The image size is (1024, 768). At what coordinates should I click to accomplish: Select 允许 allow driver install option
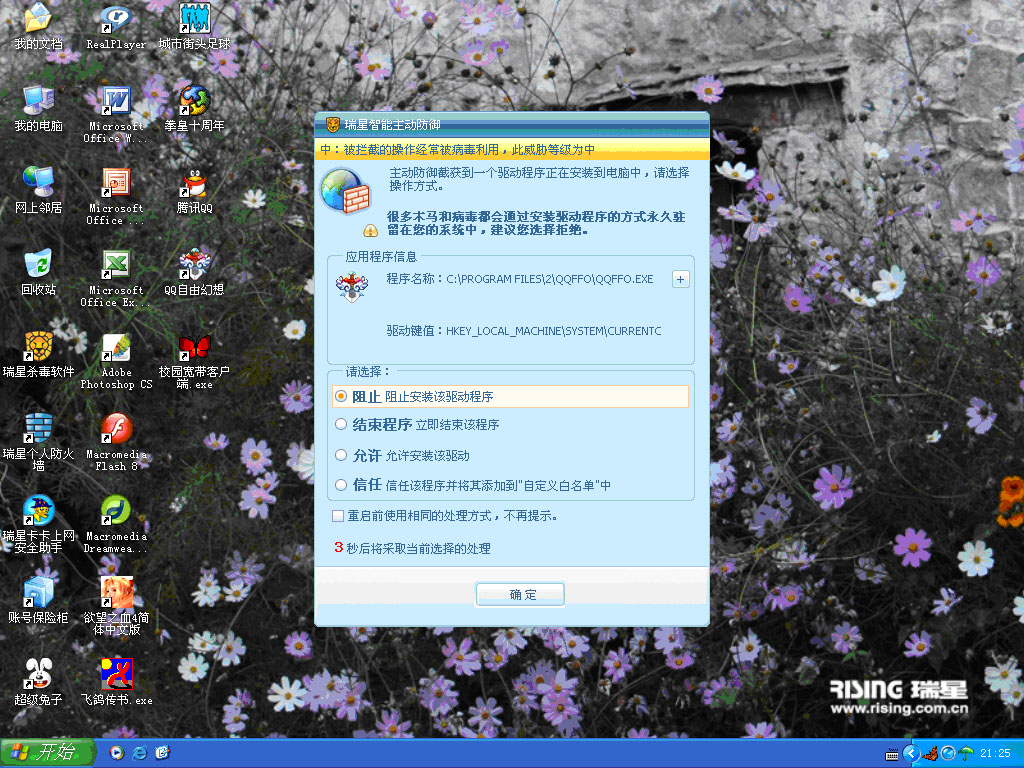402,455
